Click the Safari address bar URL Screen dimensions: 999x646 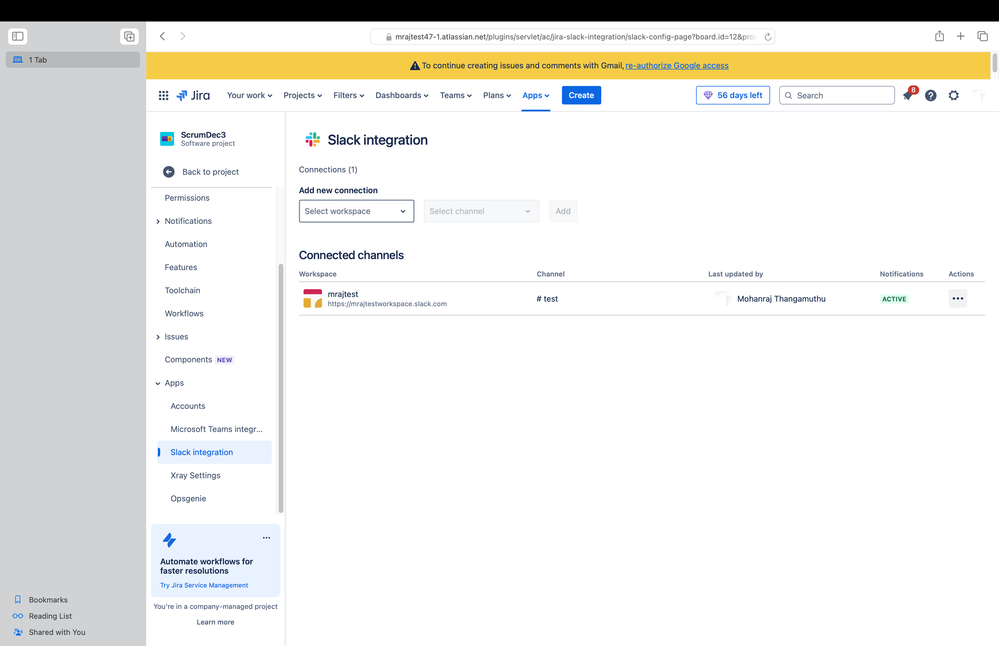coord(573,37)
